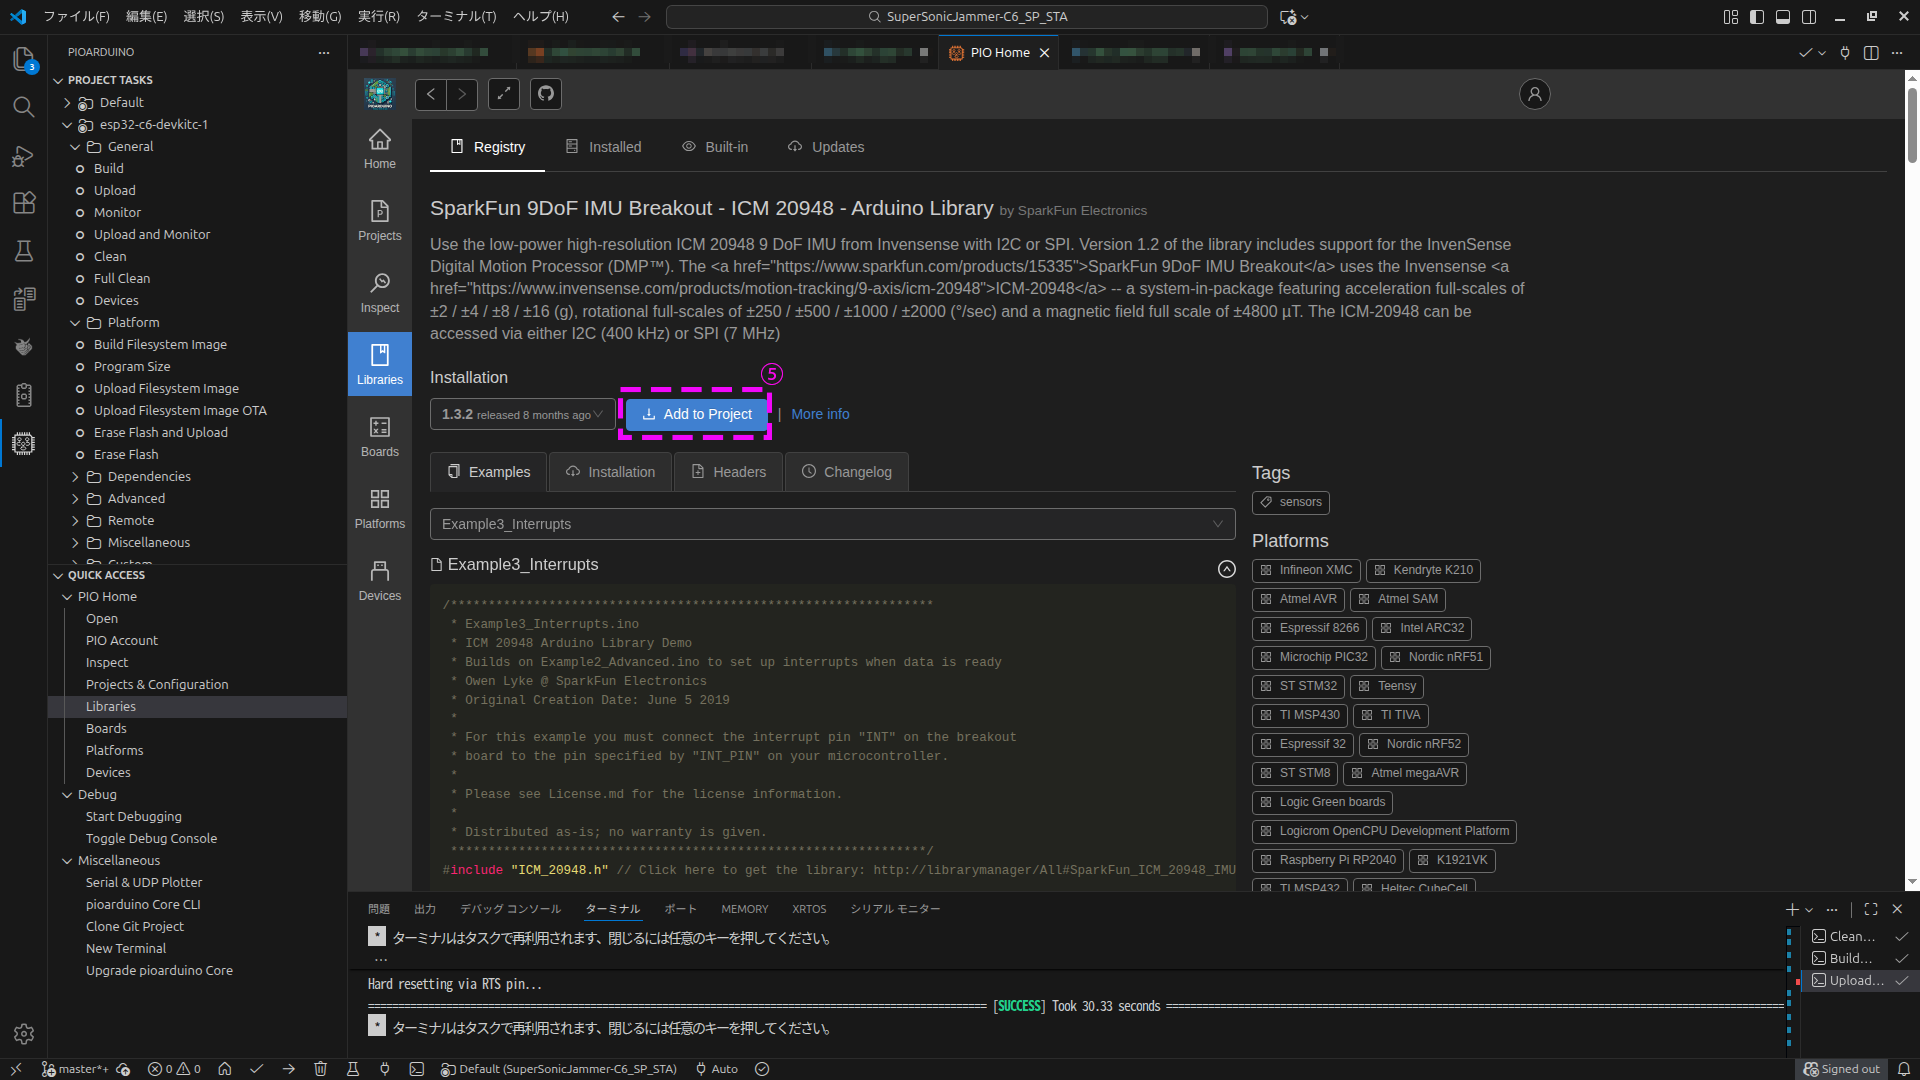Open the 1.3.2 version dropdown
Image resolution: width=1920 pixels, height=1080 pixels.
tap(522, 414)
